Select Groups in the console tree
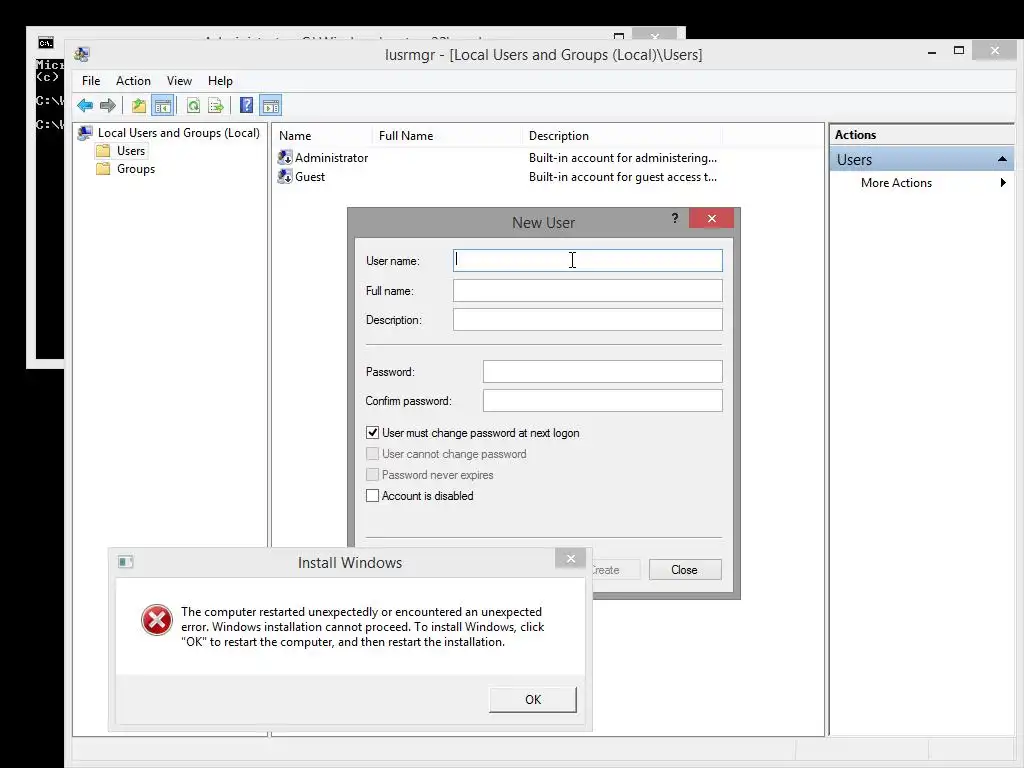1024x768 pixels. [136, 168]
